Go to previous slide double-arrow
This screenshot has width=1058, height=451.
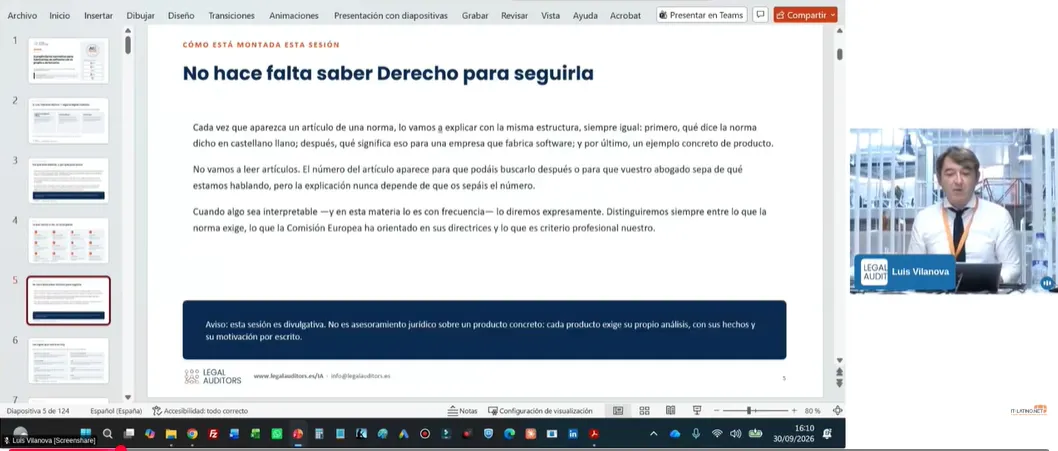839,371
